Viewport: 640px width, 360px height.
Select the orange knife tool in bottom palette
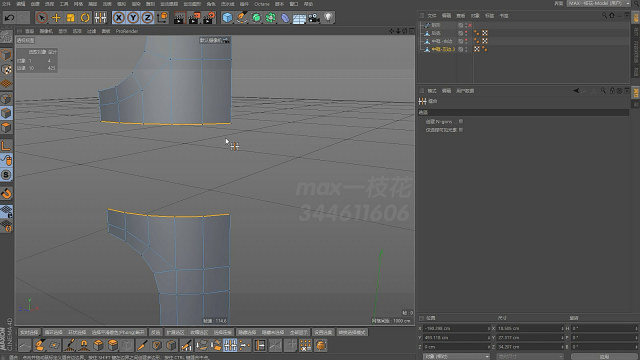(142, 345)
